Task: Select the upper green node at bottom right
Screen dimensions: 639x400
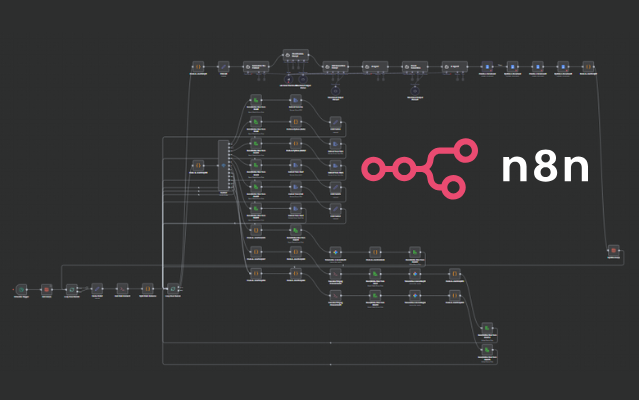Action: tap(487, 328)
